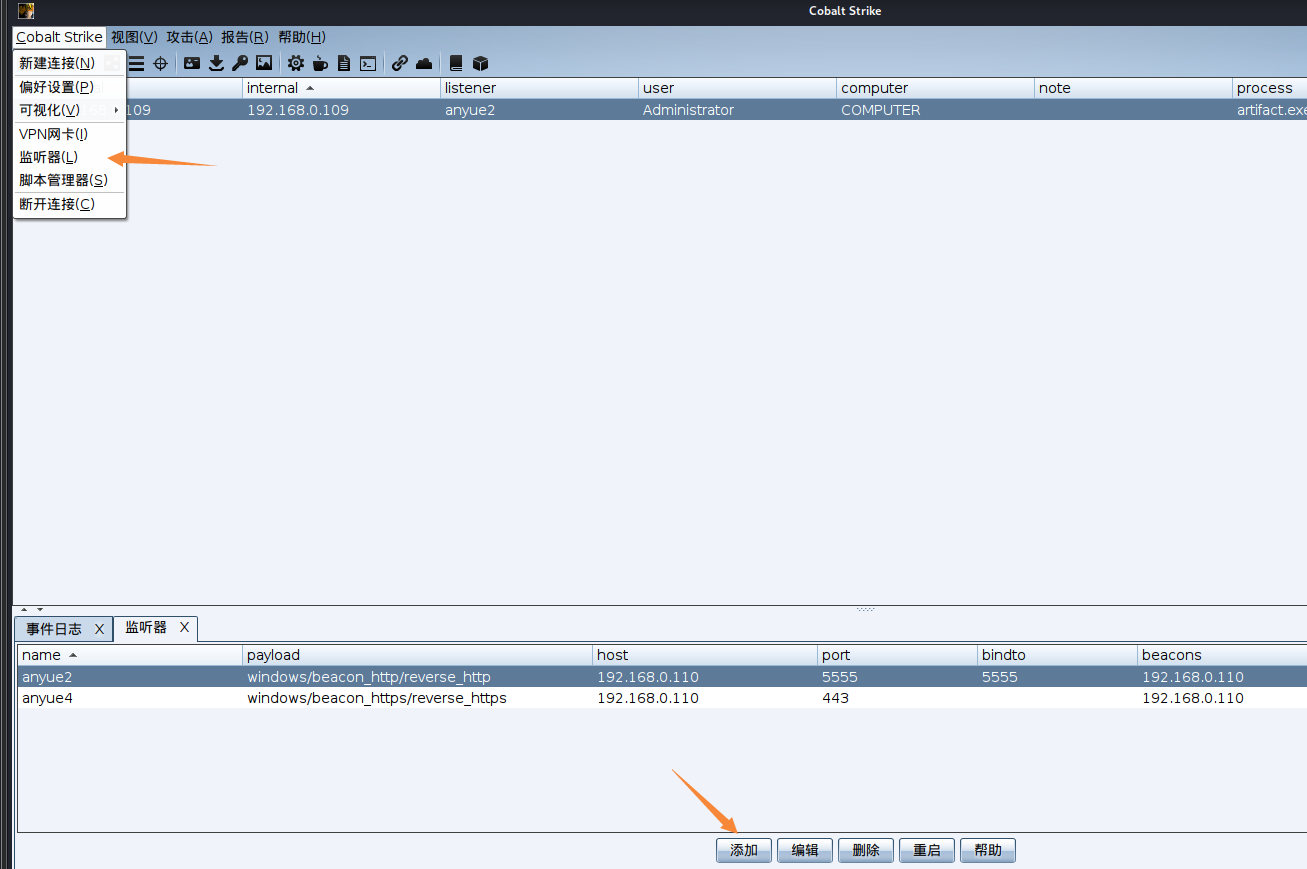Open the 视图(V) menu
This screenshot has width=1307, height=869.
(x=135, y=37)
